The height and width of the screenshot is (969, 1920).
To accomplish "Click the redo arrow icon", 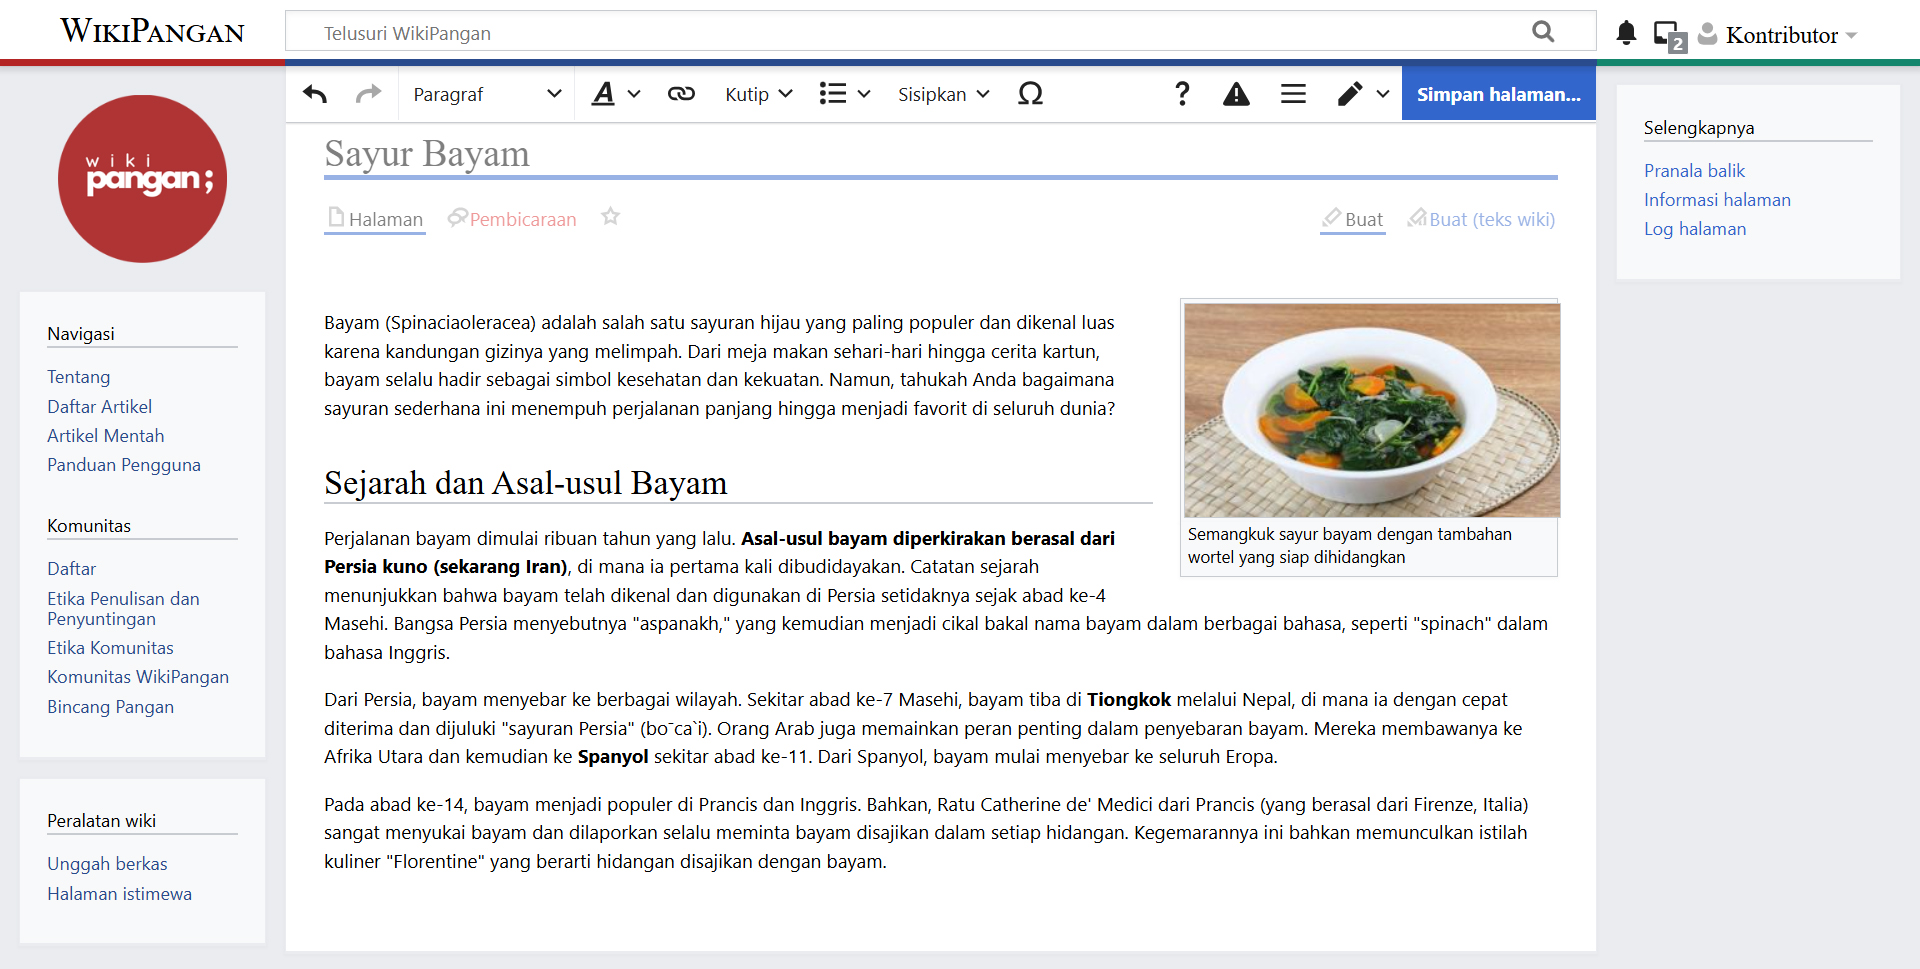I will 368,94.
